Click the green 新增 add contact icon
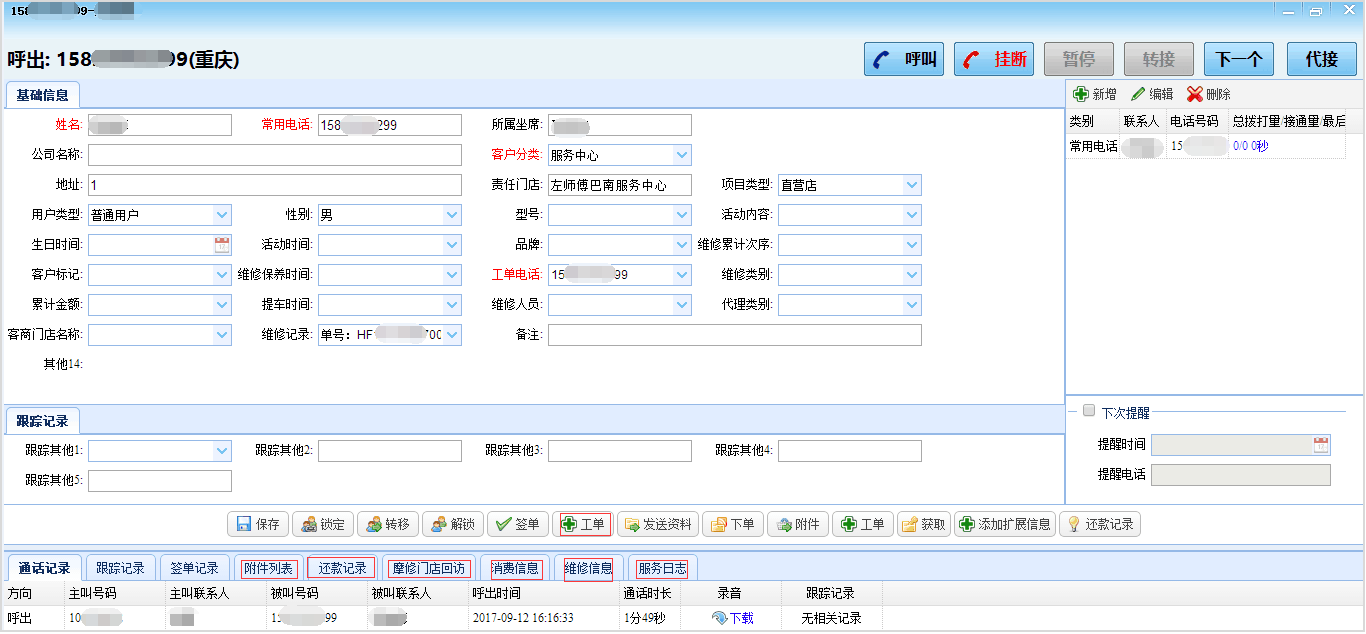 (1081, 94)
